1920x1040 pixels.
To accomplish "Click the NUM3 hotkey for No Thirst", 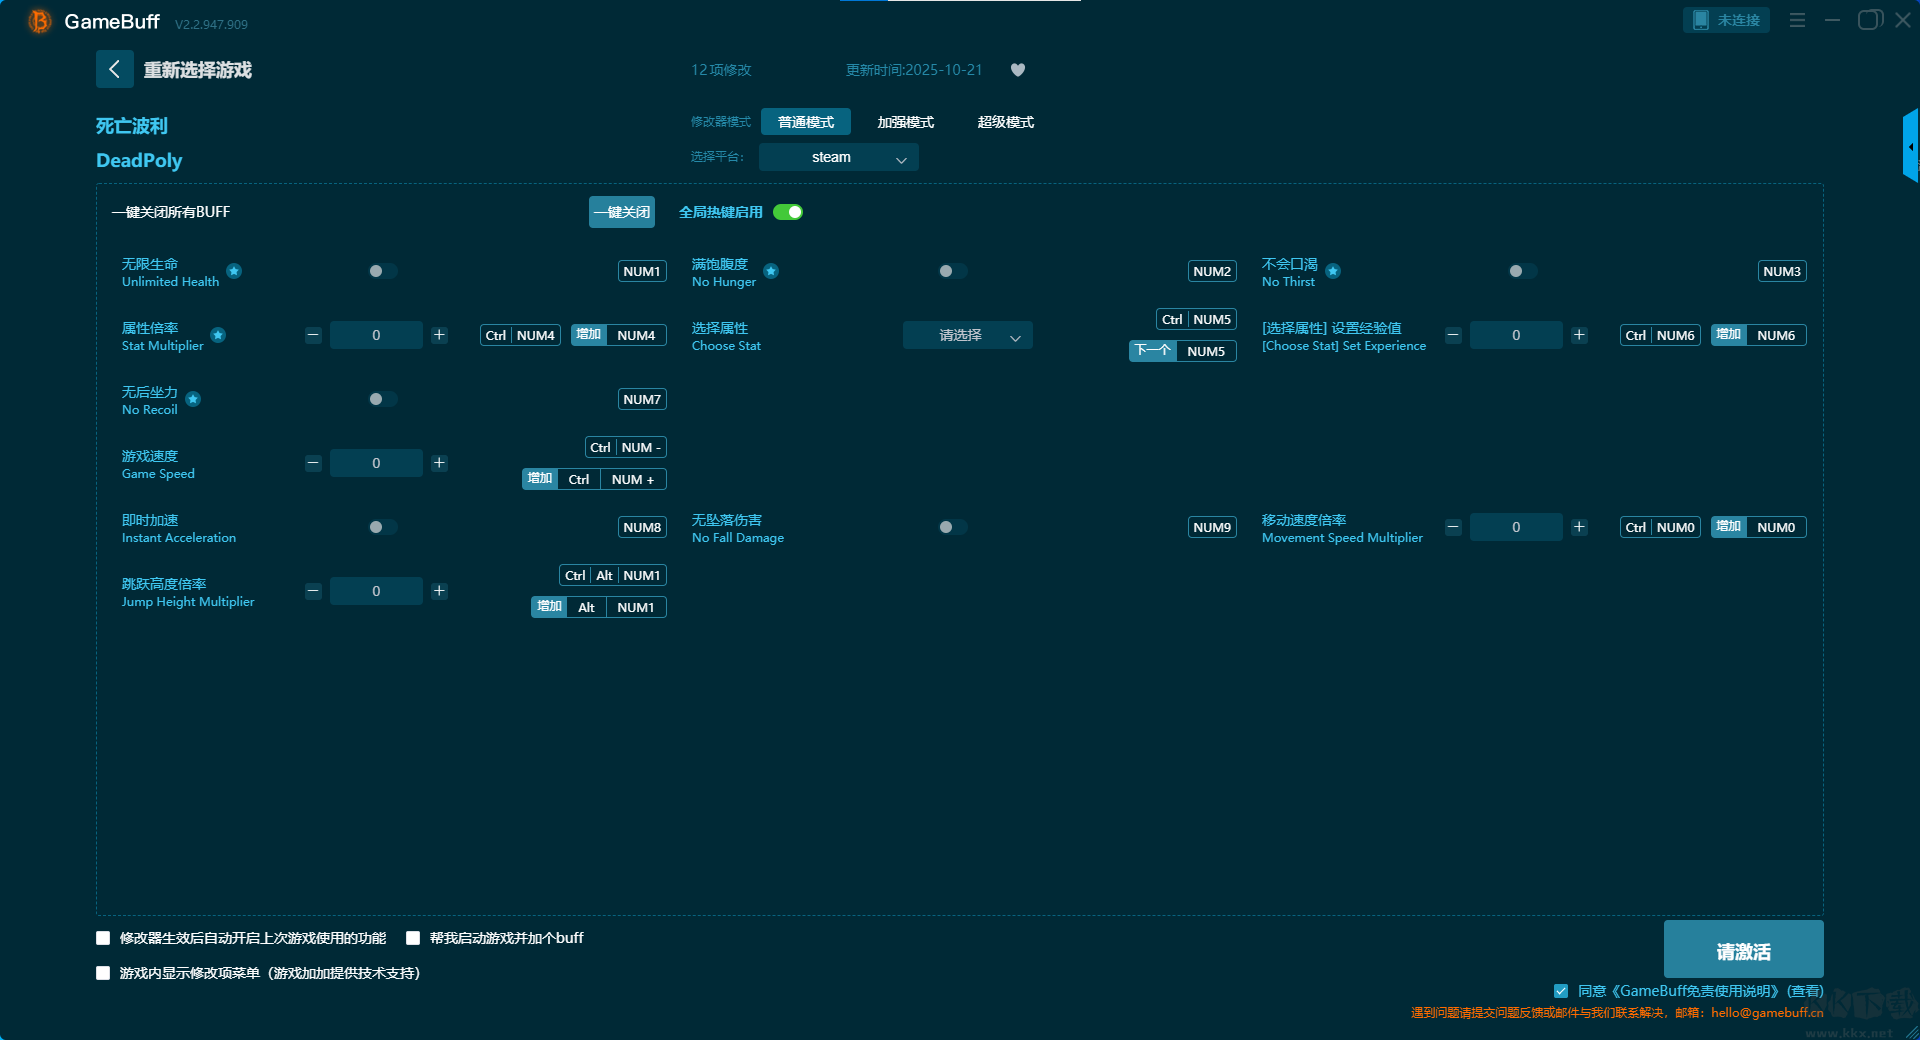I will pos(1782,271).
